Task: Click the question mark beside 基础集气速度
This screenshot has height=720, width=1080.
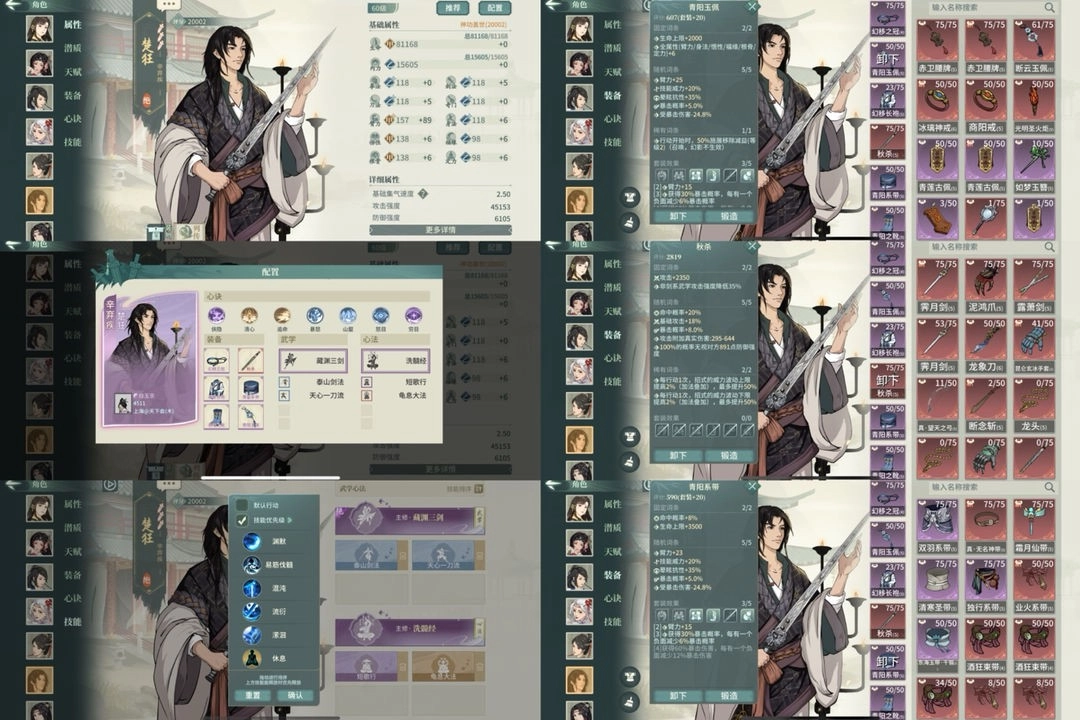Action: tap(423, 194)
